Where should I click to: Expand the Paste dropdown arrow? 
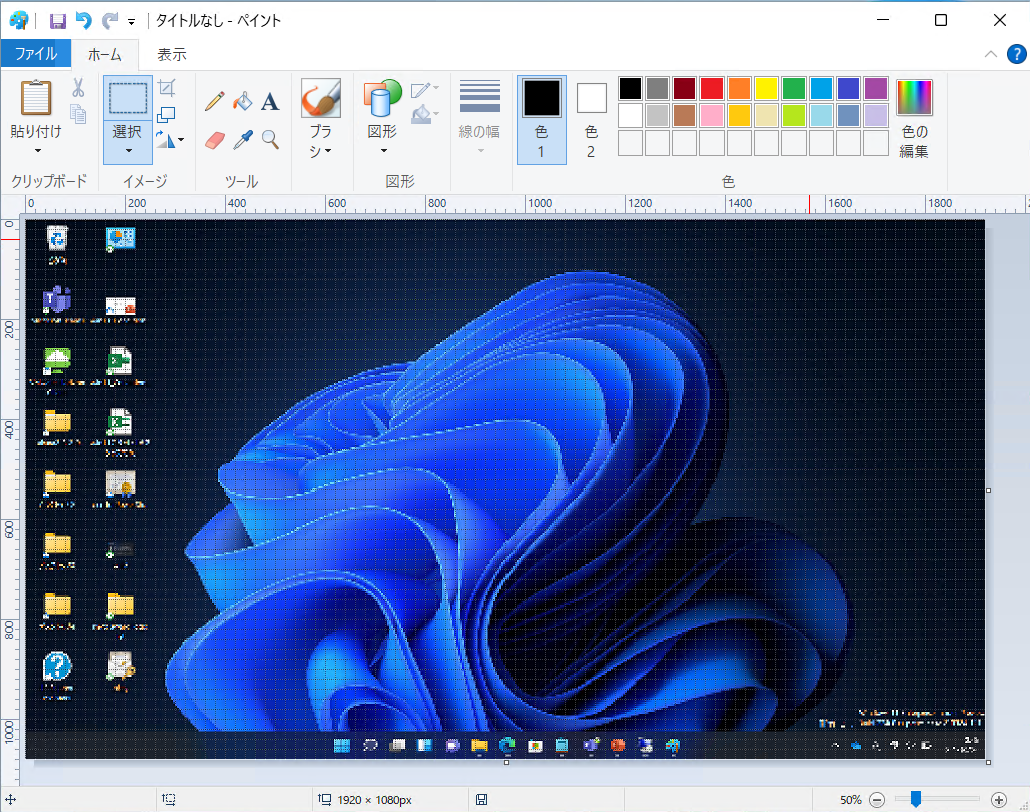37,151
